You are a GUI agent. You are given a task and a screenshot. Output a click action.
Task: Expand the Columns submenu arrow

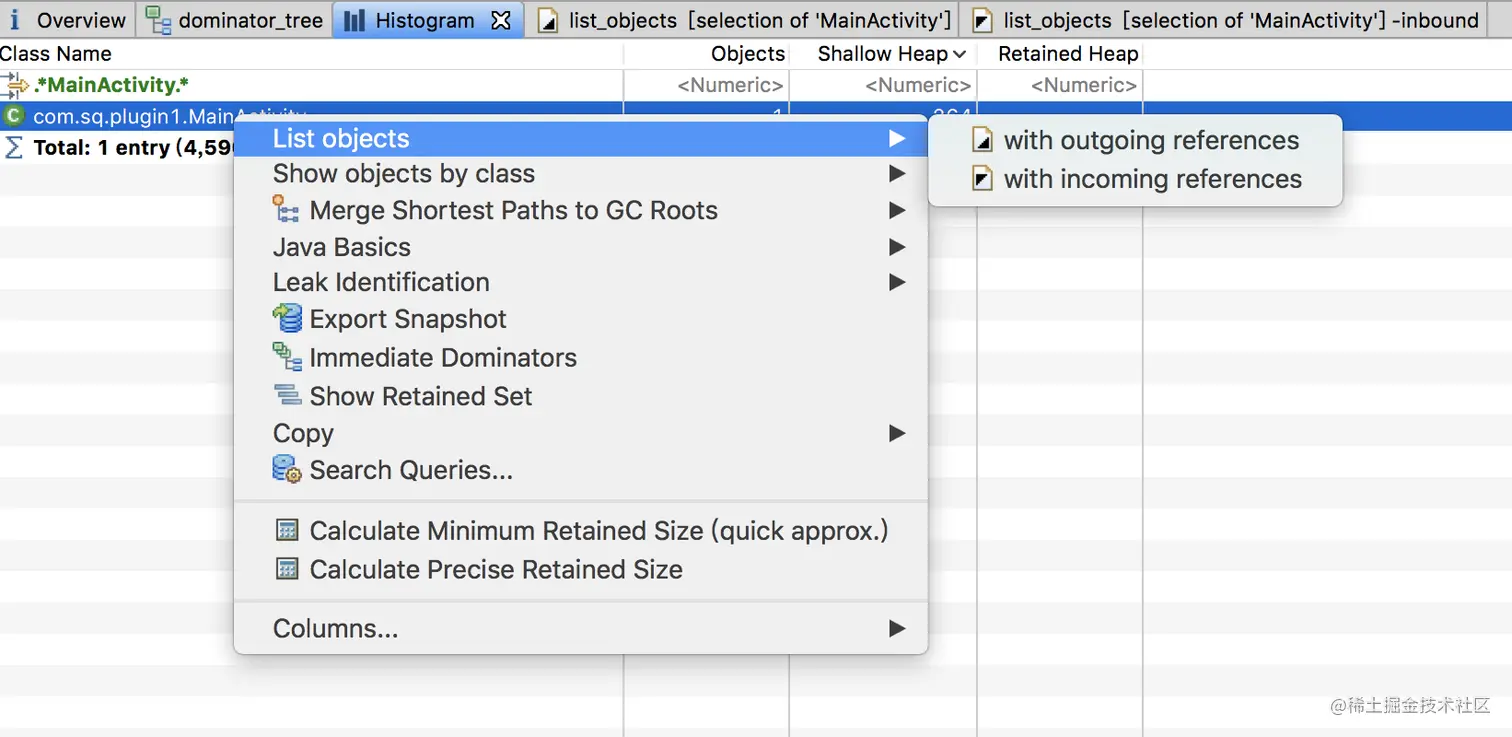896,629
